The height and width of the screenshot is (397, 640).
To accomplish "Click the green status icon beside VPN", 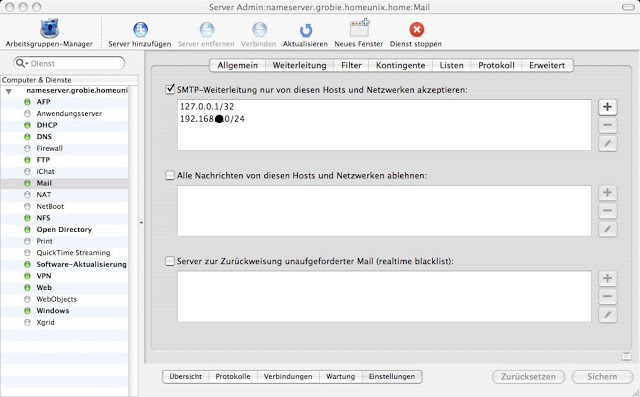I will [x=27, y=276].
